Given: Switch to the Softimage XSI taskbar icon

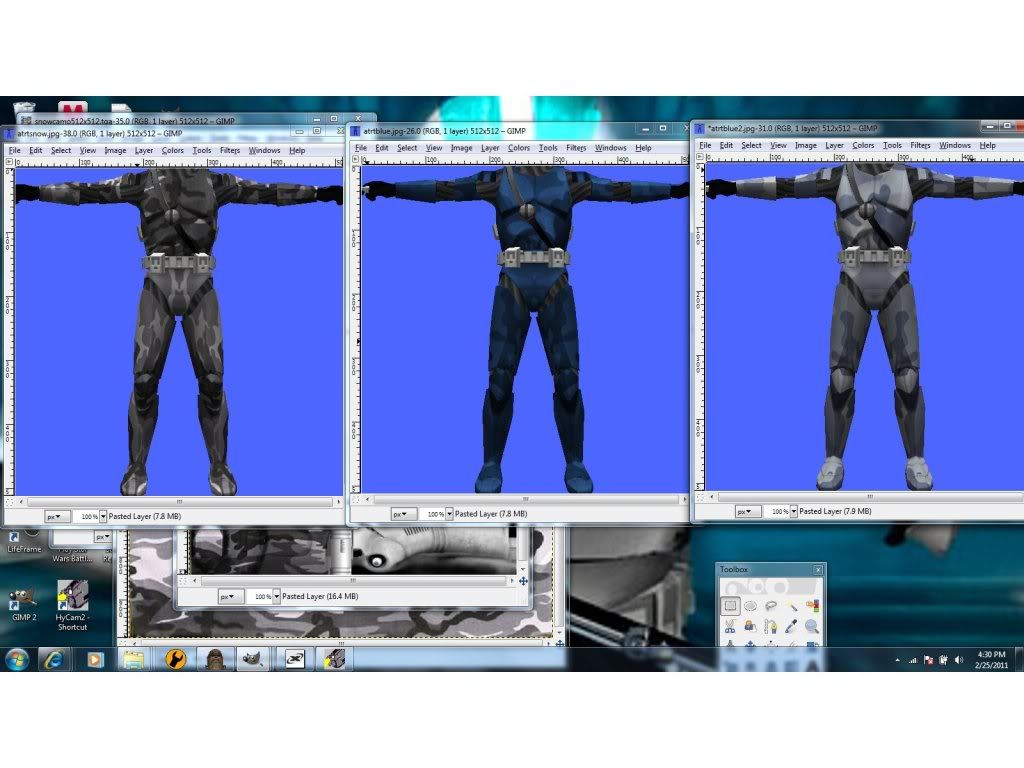Looking at the screenshot, I should coord(294,659).
